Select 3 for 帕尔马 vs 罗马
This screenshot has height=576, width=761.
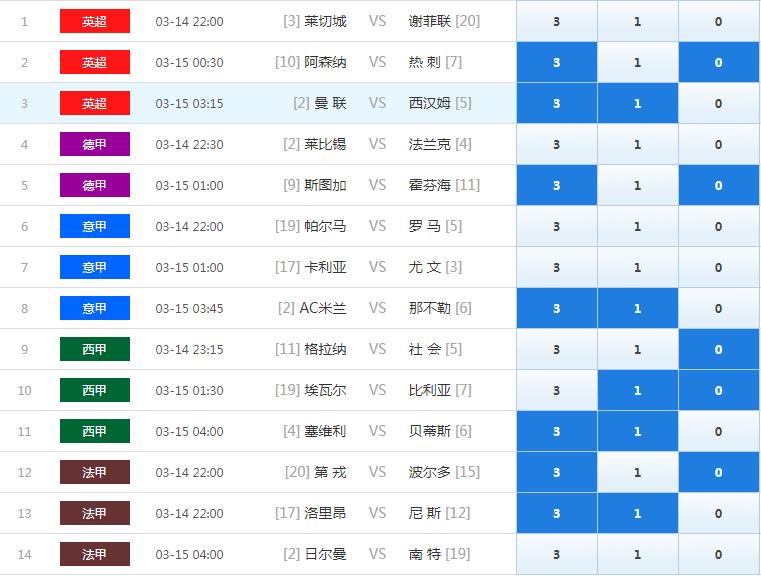click(557, 226)
